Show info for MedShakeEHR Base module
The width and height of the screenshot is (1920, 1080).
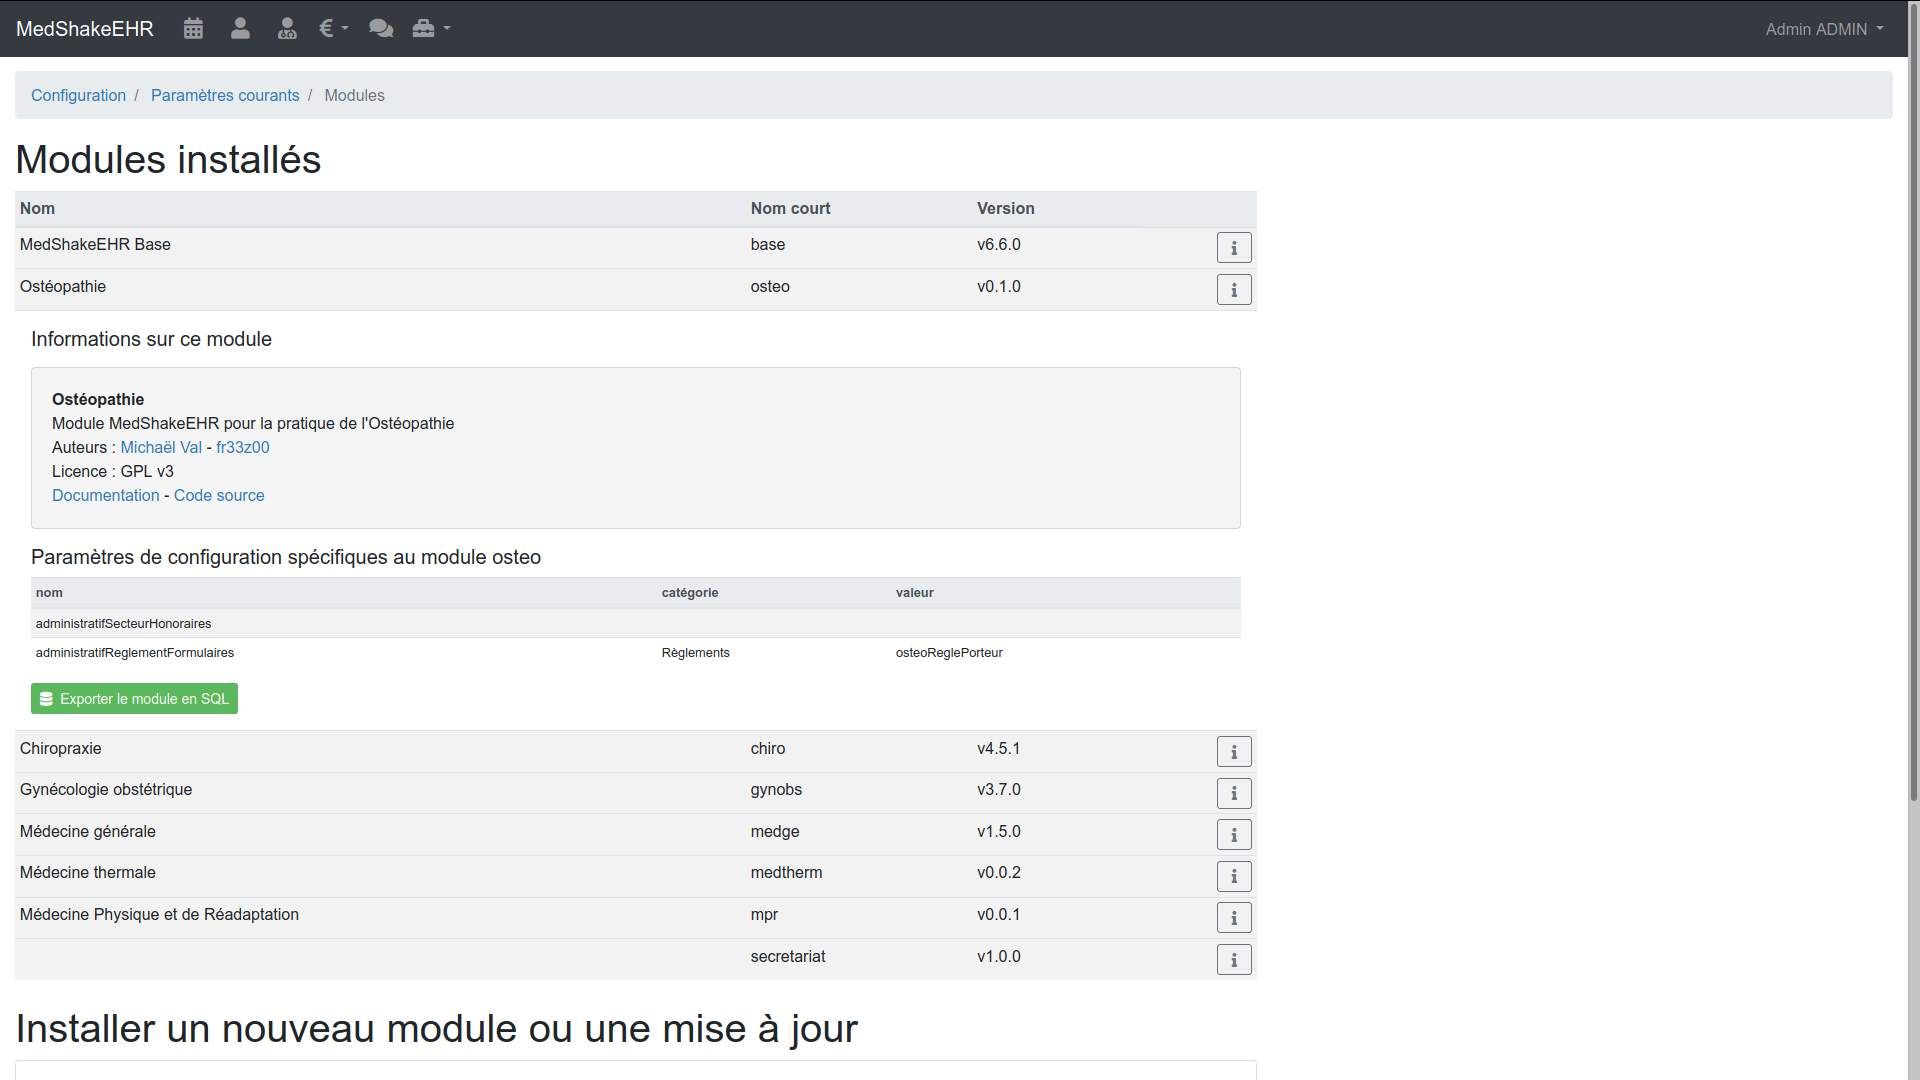click(1234, 248)
